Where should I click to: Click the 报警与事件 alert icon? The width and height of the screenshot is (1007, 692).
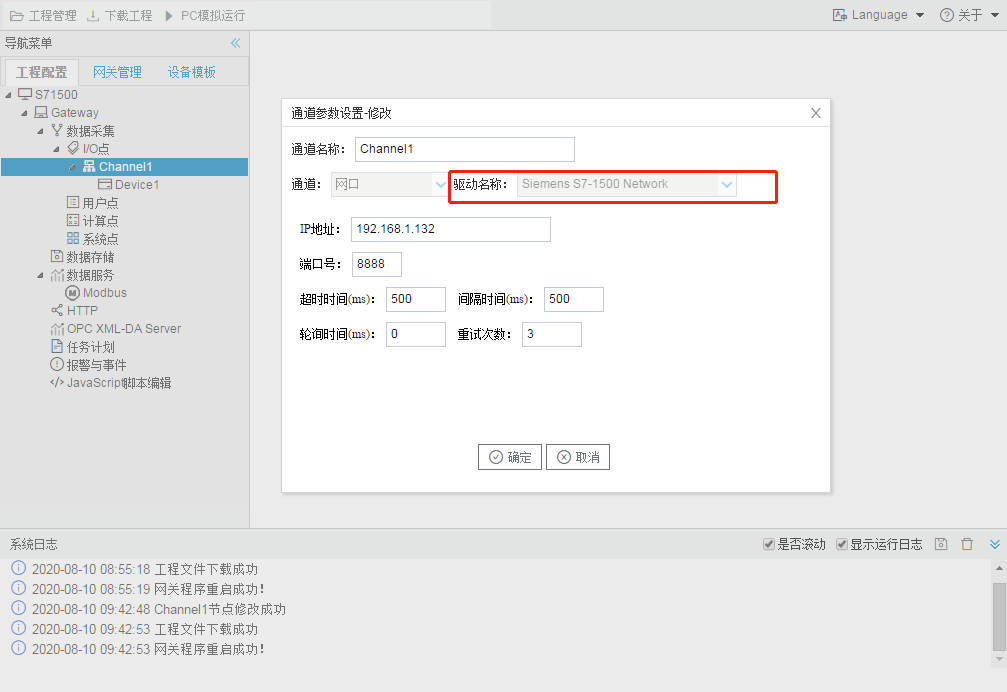coord(57,365)
